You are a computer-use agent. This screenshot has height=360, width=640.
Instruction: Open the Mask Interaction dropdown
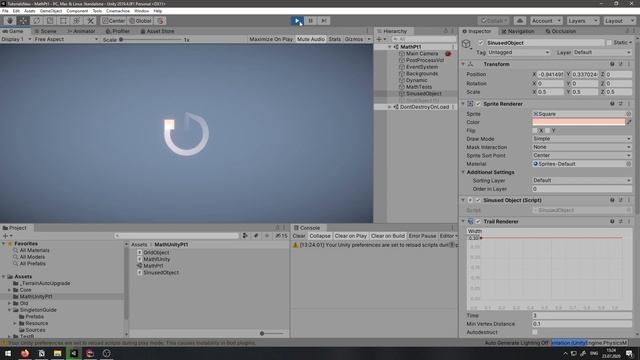pos(582,147)
